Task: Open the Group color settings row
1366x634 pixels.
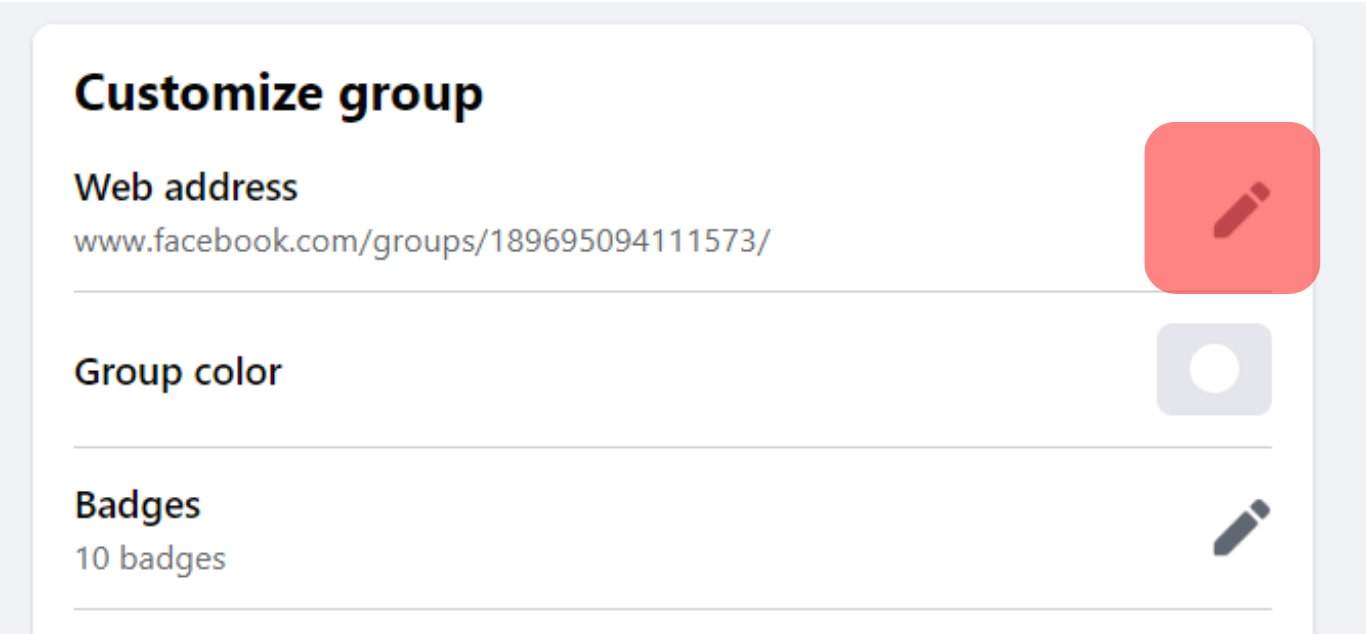Action: tap(673, 370)
